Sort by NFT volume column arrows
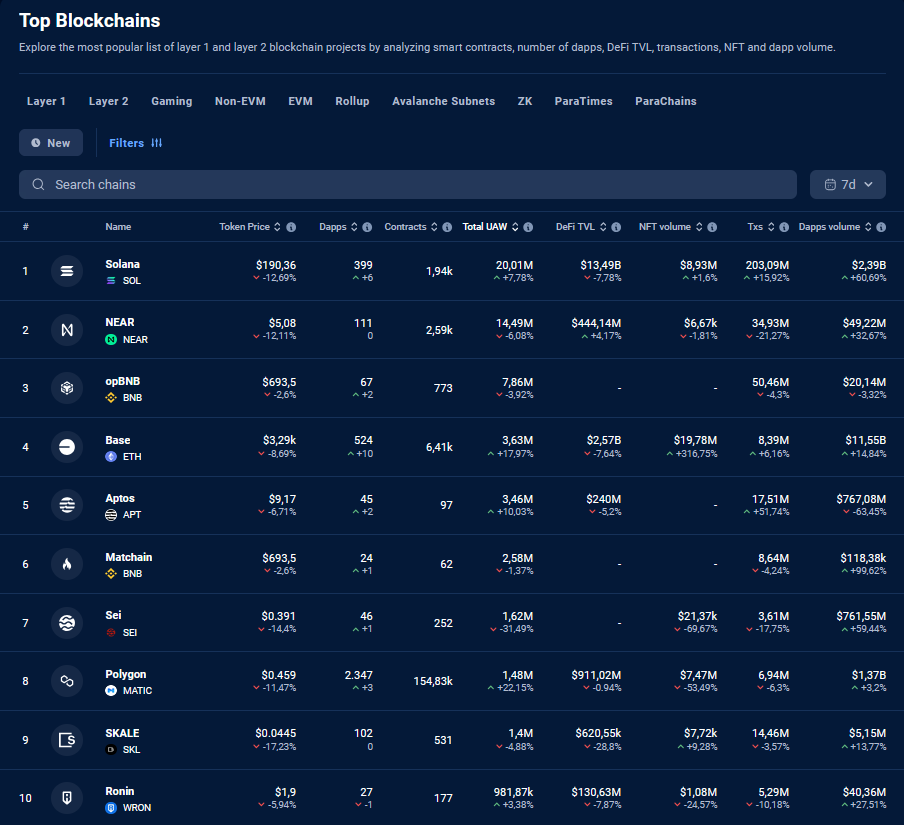The width and height of the screenshot is (904, 825). point(699,227)
